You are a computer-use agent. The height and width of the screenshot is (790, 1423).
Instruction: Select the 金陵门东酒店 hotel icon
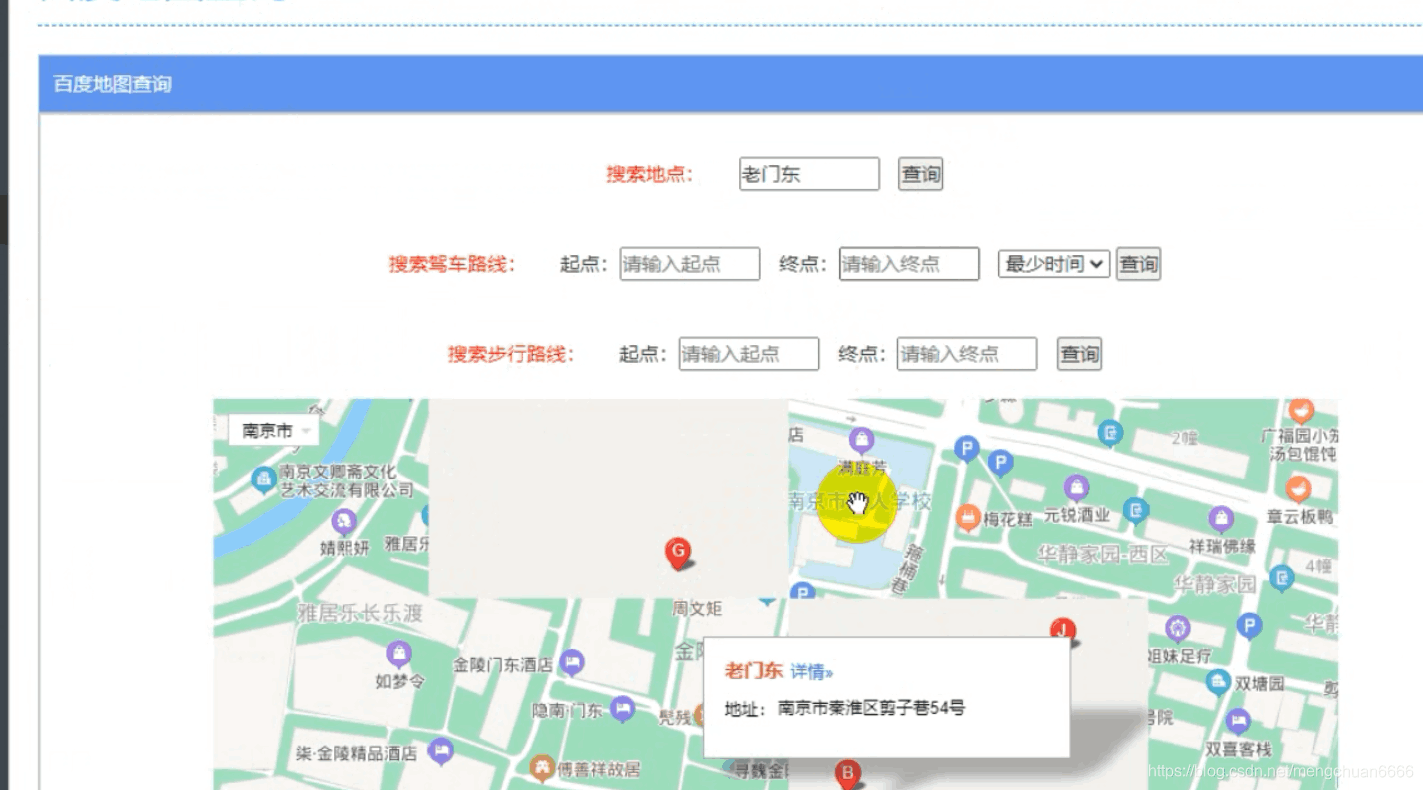572,662
